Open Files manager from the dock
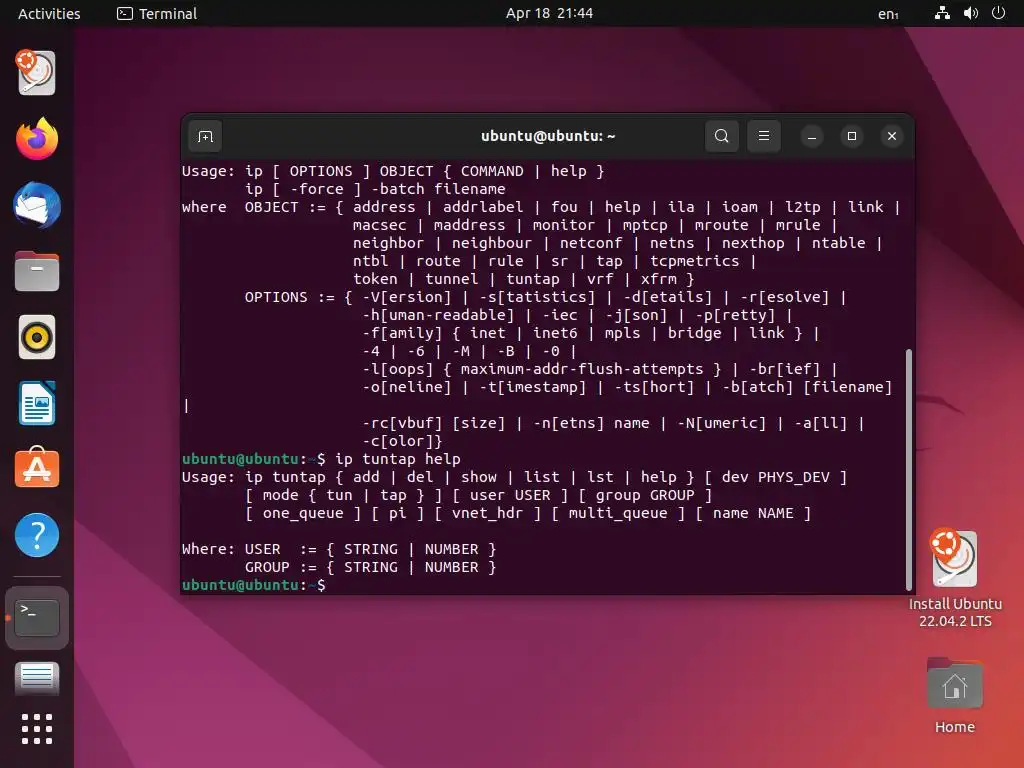 [37, 271]
